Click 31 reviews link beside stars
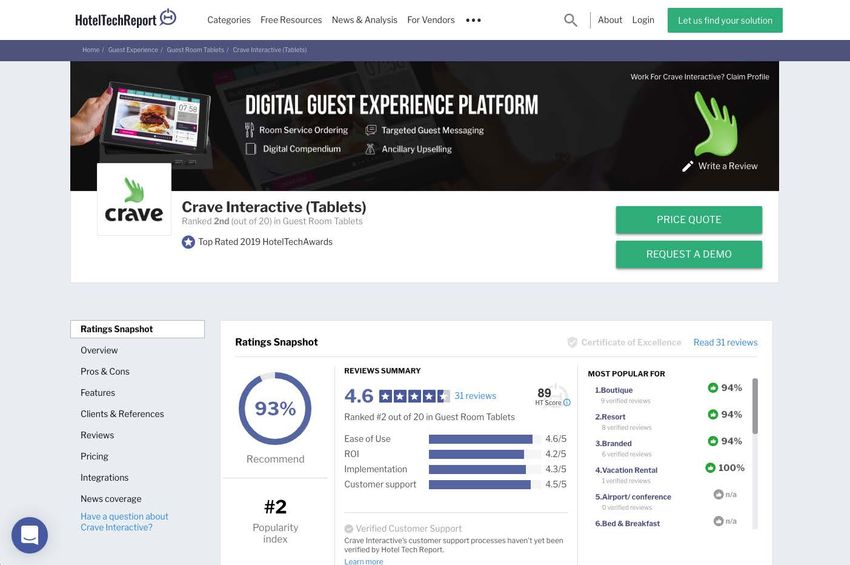This screenshot has width=850, height=565. click(x=475, y=396)
